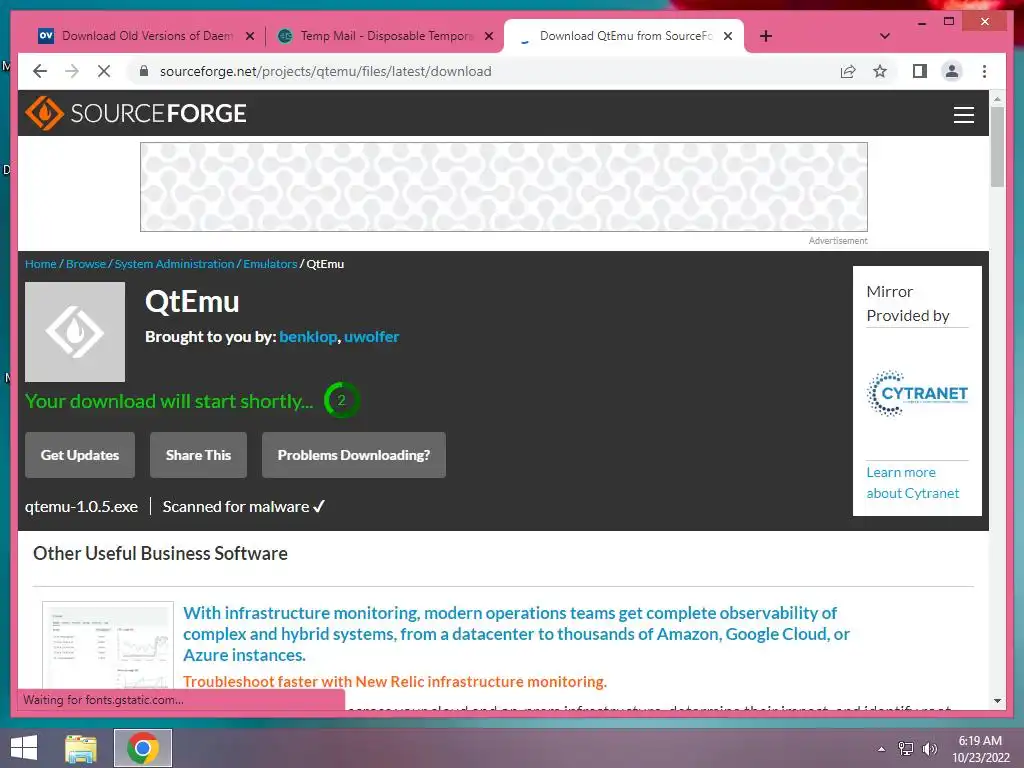Open Emulators breadcrumb link
1024x768 pixels.
(x=270, y=264)
